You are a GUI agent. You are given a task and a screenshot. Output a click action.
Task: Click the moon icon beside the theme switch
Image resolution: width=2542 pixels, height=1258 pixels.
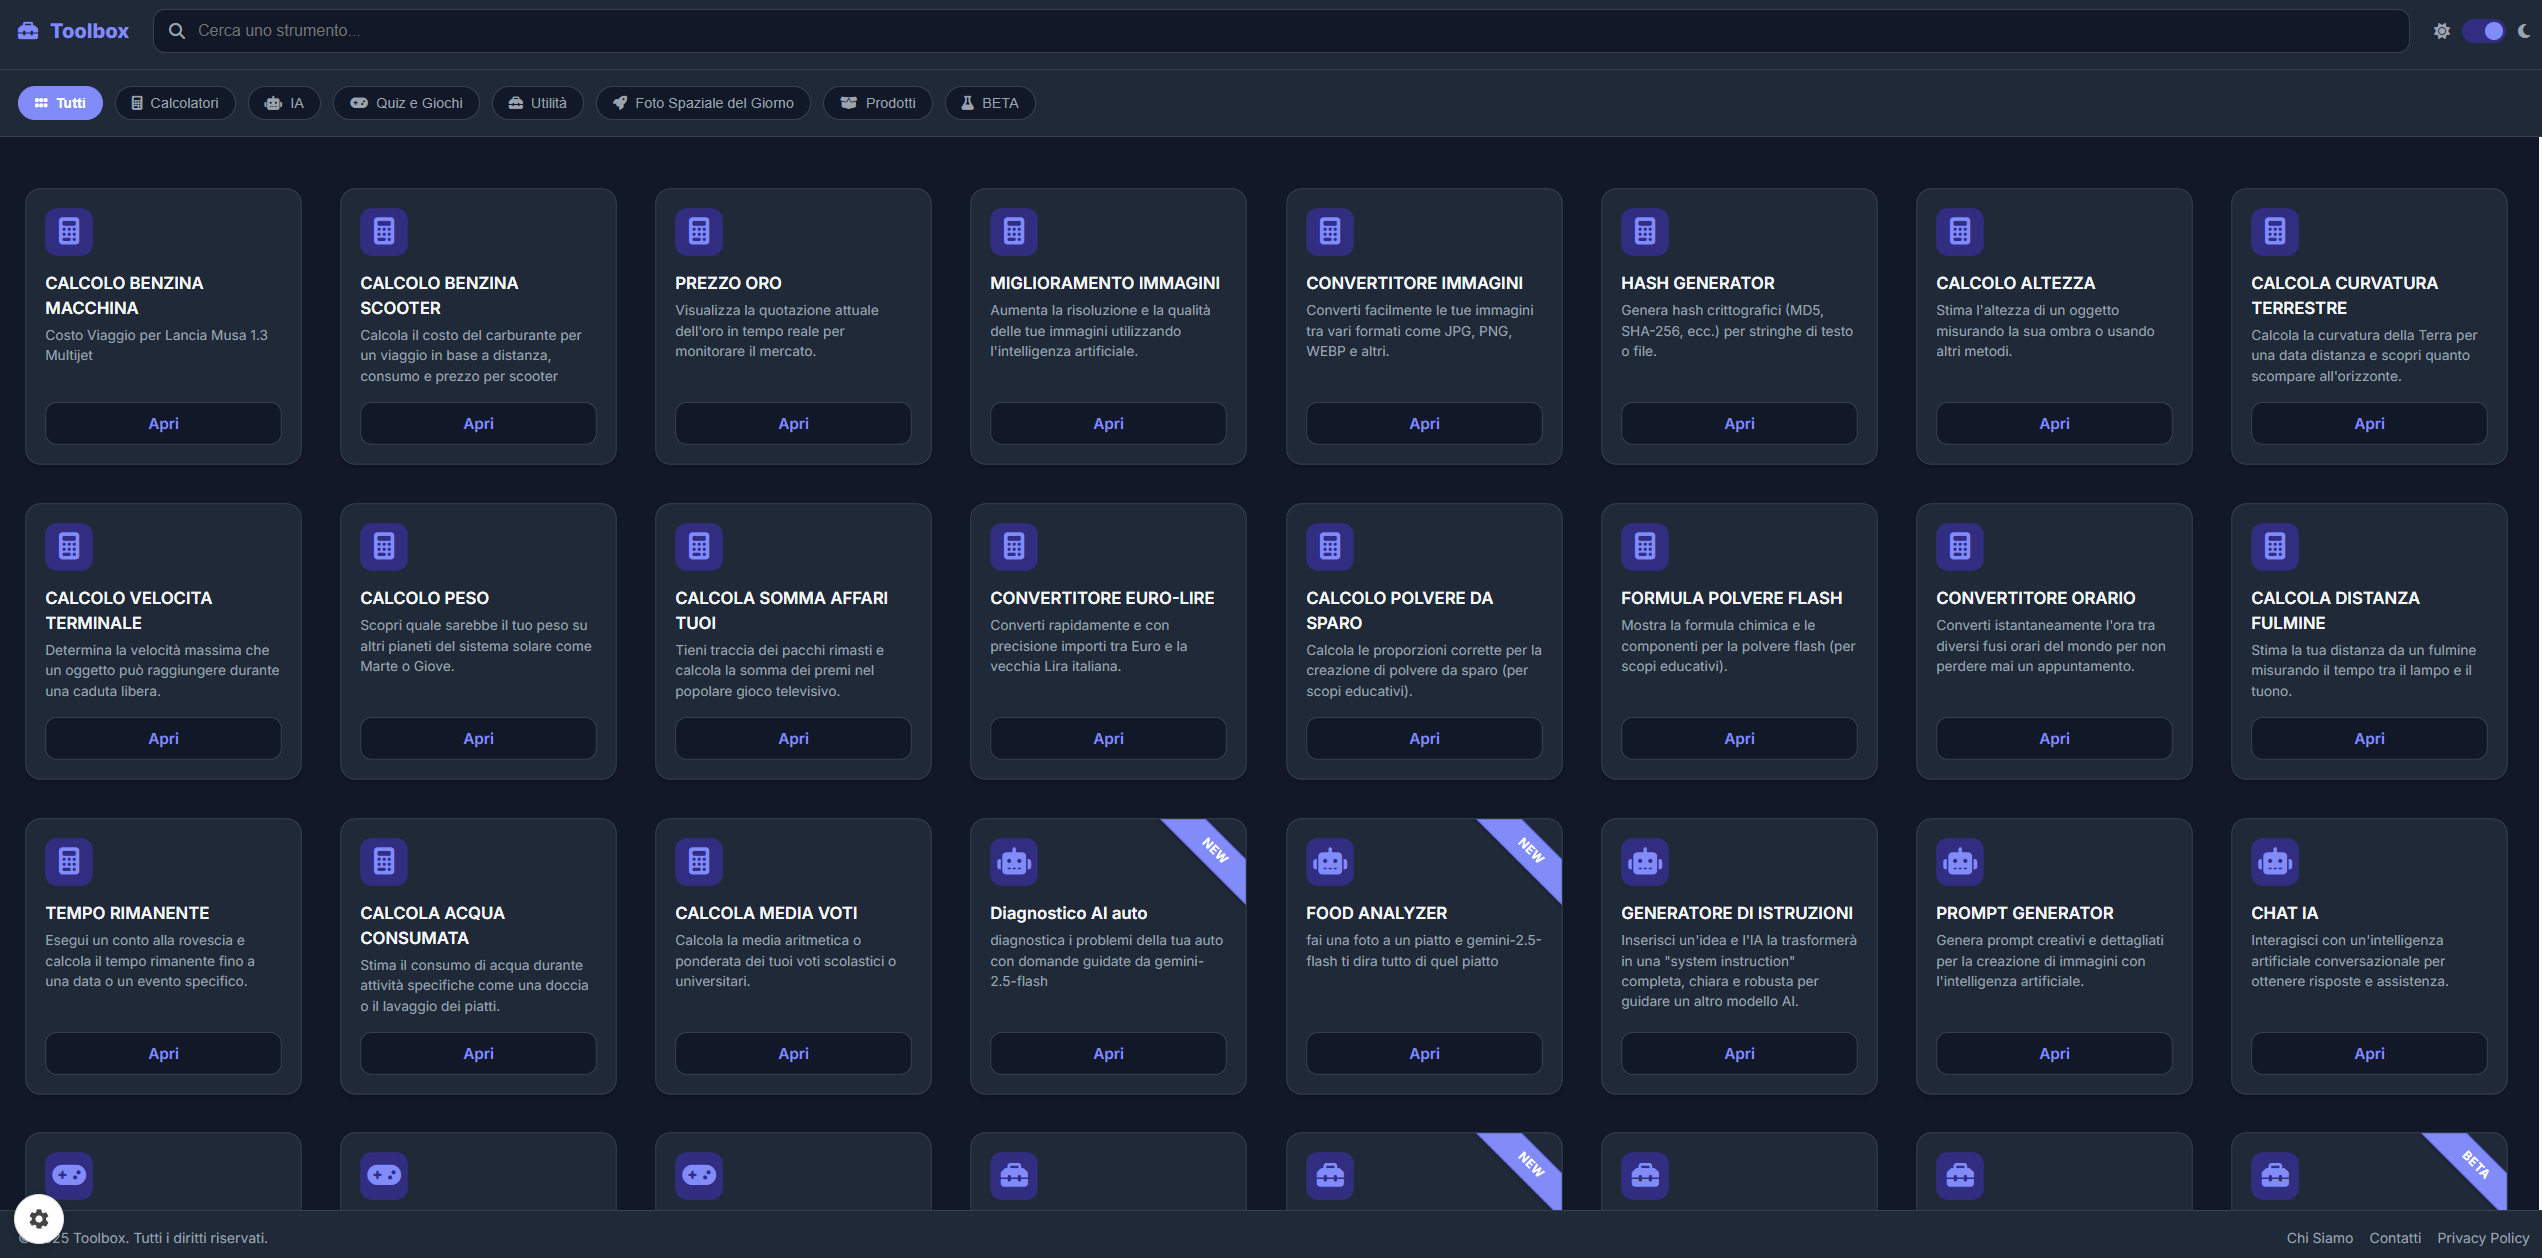2524,31
